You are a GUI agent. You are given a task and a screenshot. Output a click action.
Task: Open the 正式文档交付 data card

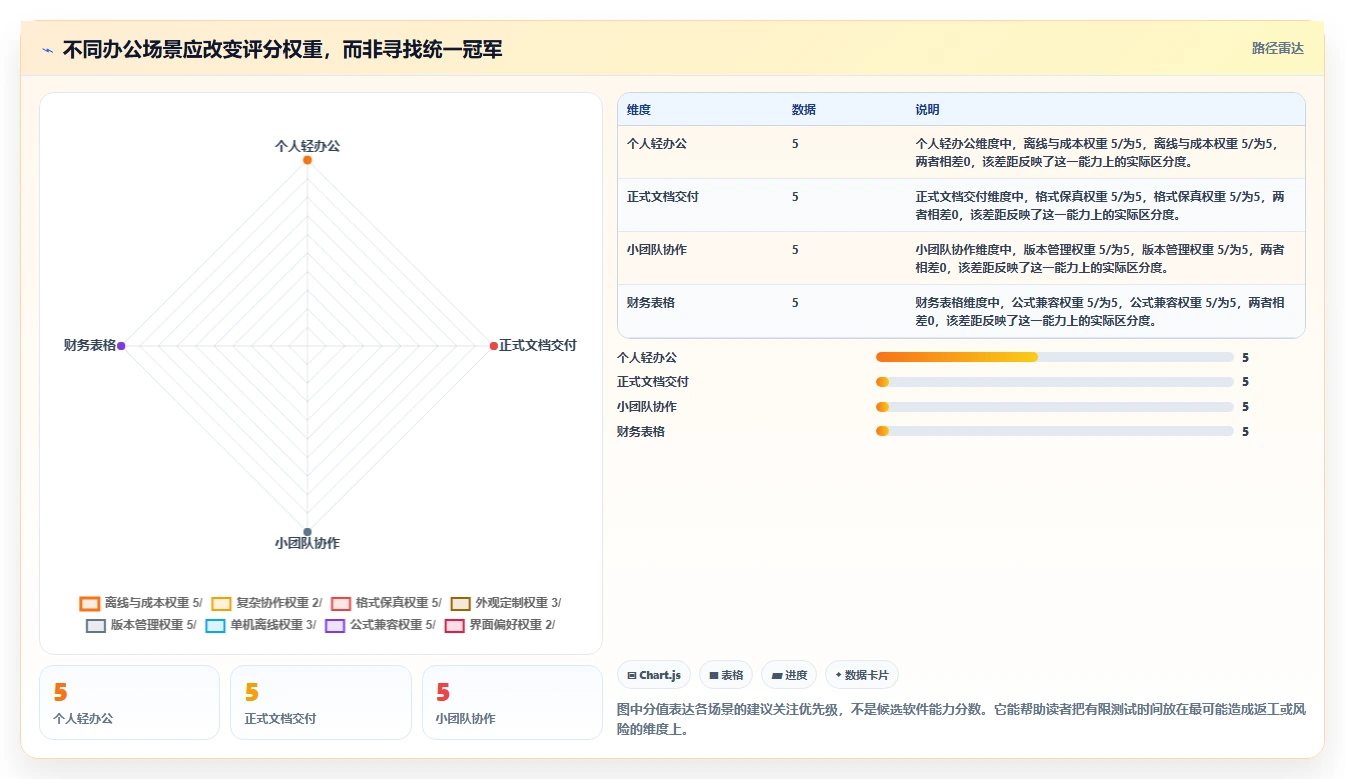[x=321, y=703]
